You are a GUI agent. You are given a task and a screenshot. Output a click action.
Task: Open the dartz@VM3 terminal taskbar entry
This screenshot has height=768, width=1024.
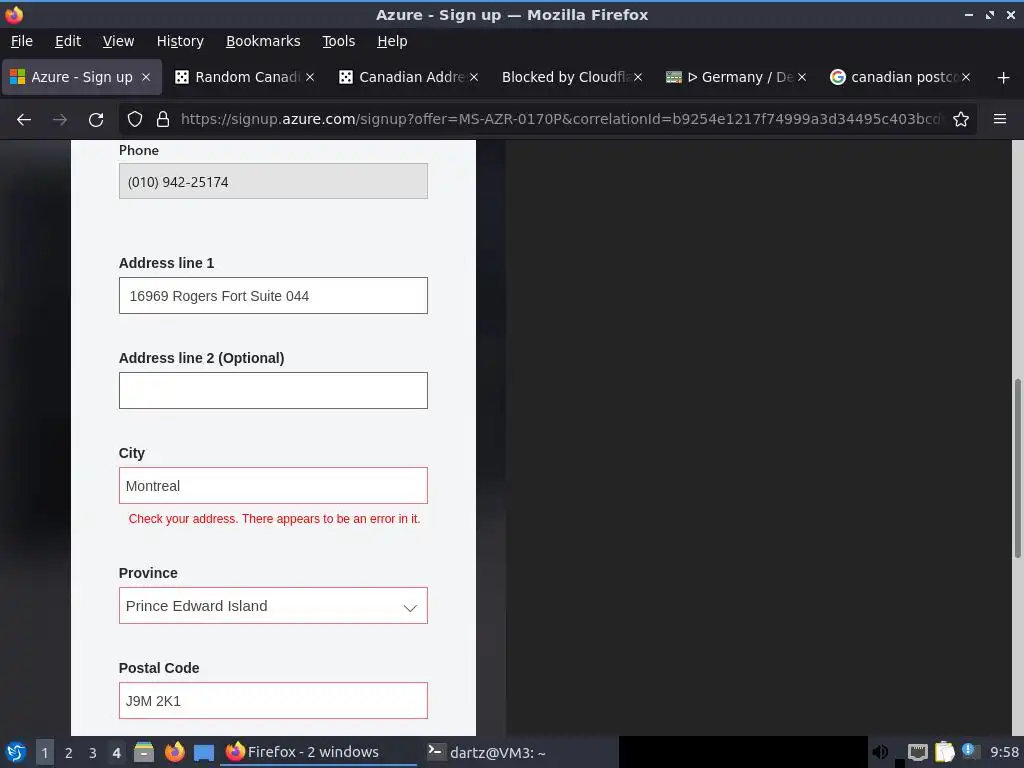[487, 752]
